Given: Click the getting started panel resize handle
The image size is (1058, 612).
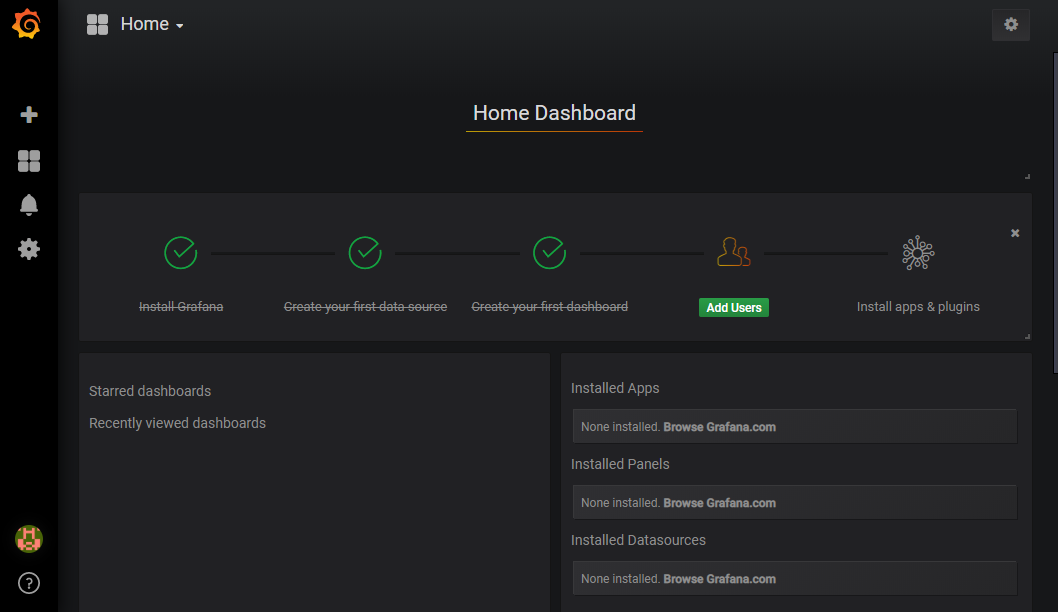Looking at the screenshot, I should pos(1027,336).
